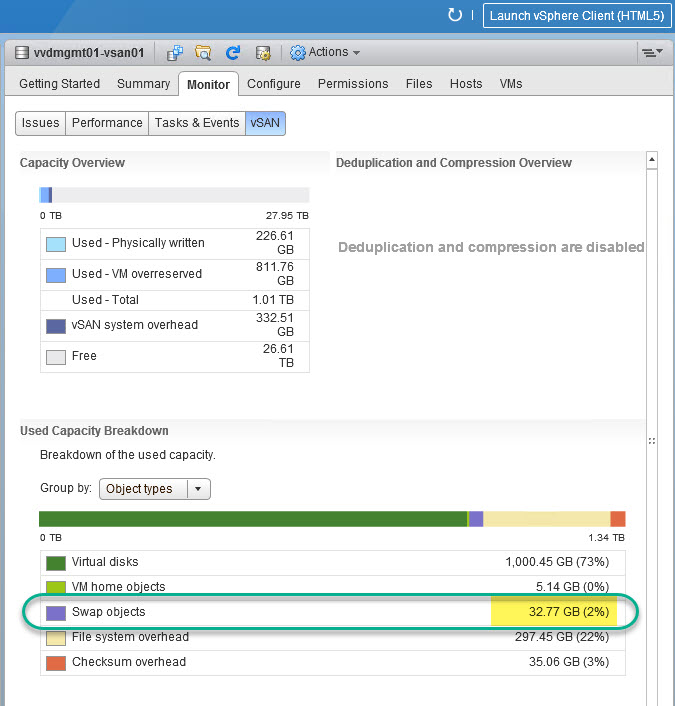Click the Virtual disks green legend swatch
Screen dimensions: 675x706
click(56, 562)
